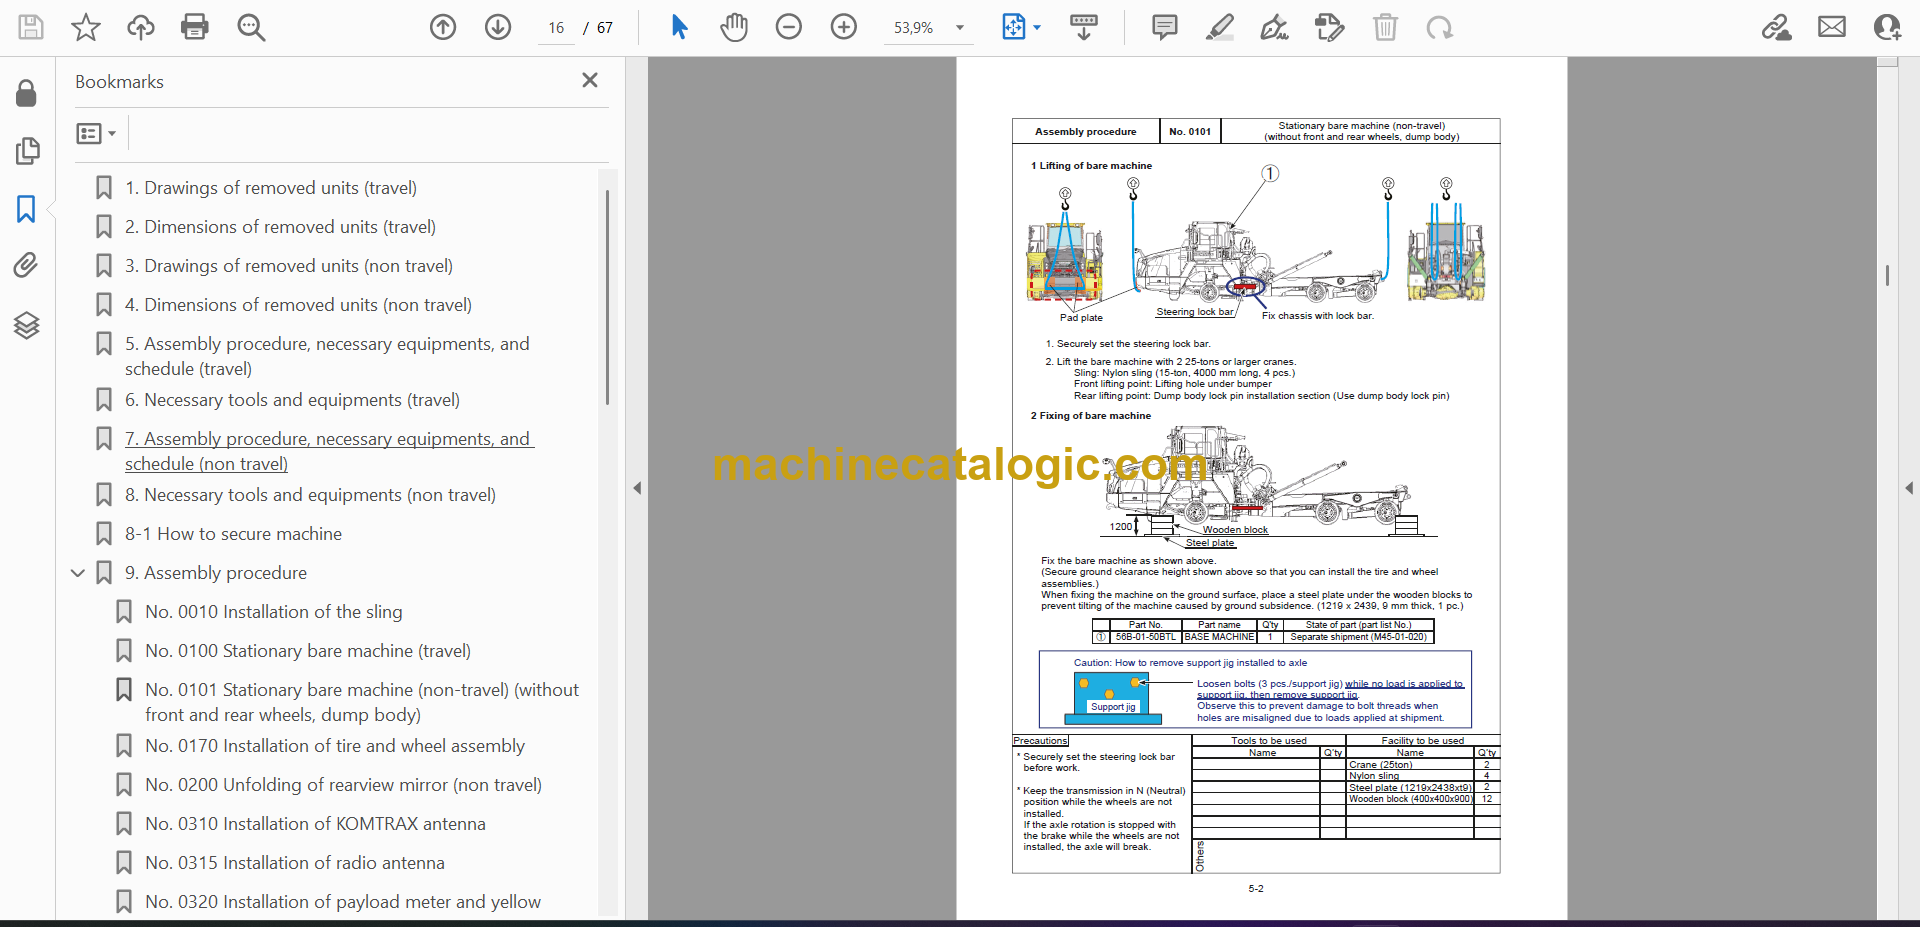Click the page number field showing 16
This screenshot has height=927, width=1920.
click(556, 28)
